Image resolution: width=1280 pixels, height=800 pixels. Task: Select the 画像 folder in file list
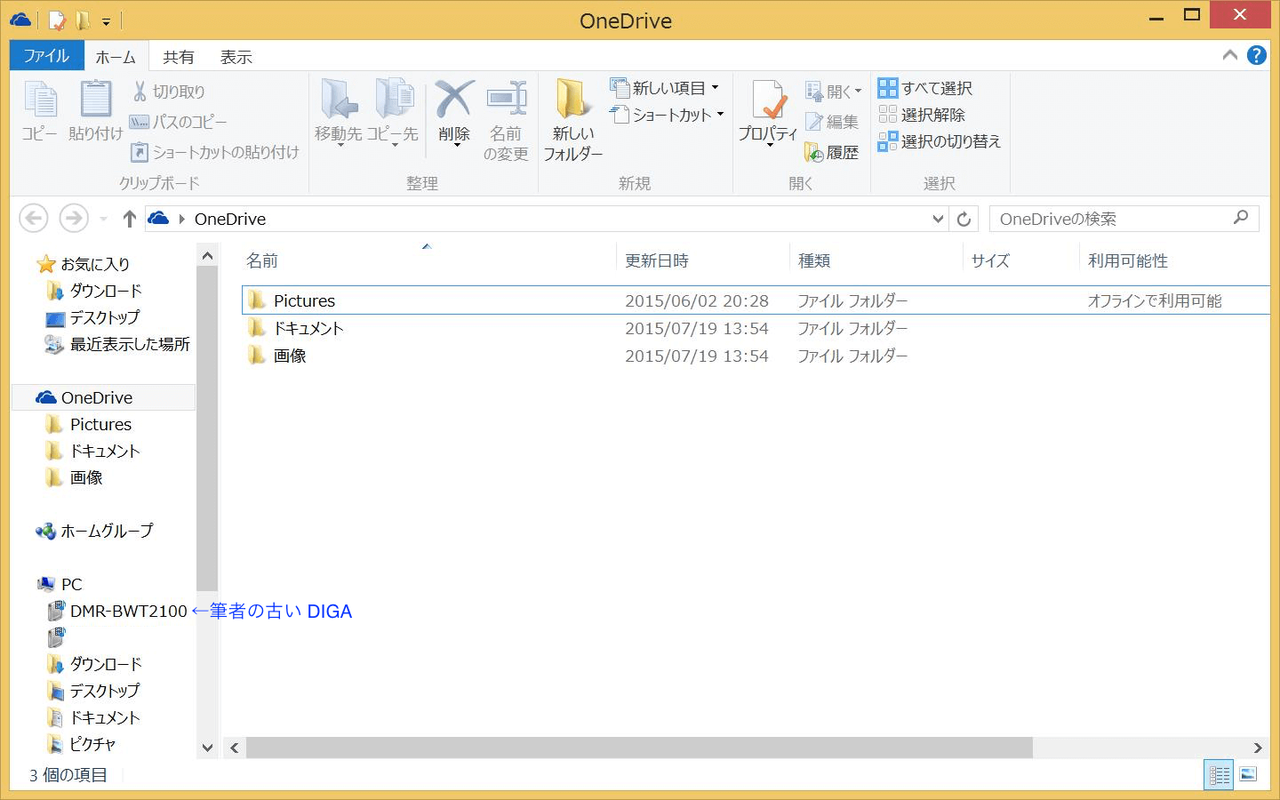click(x=756, y=355)
